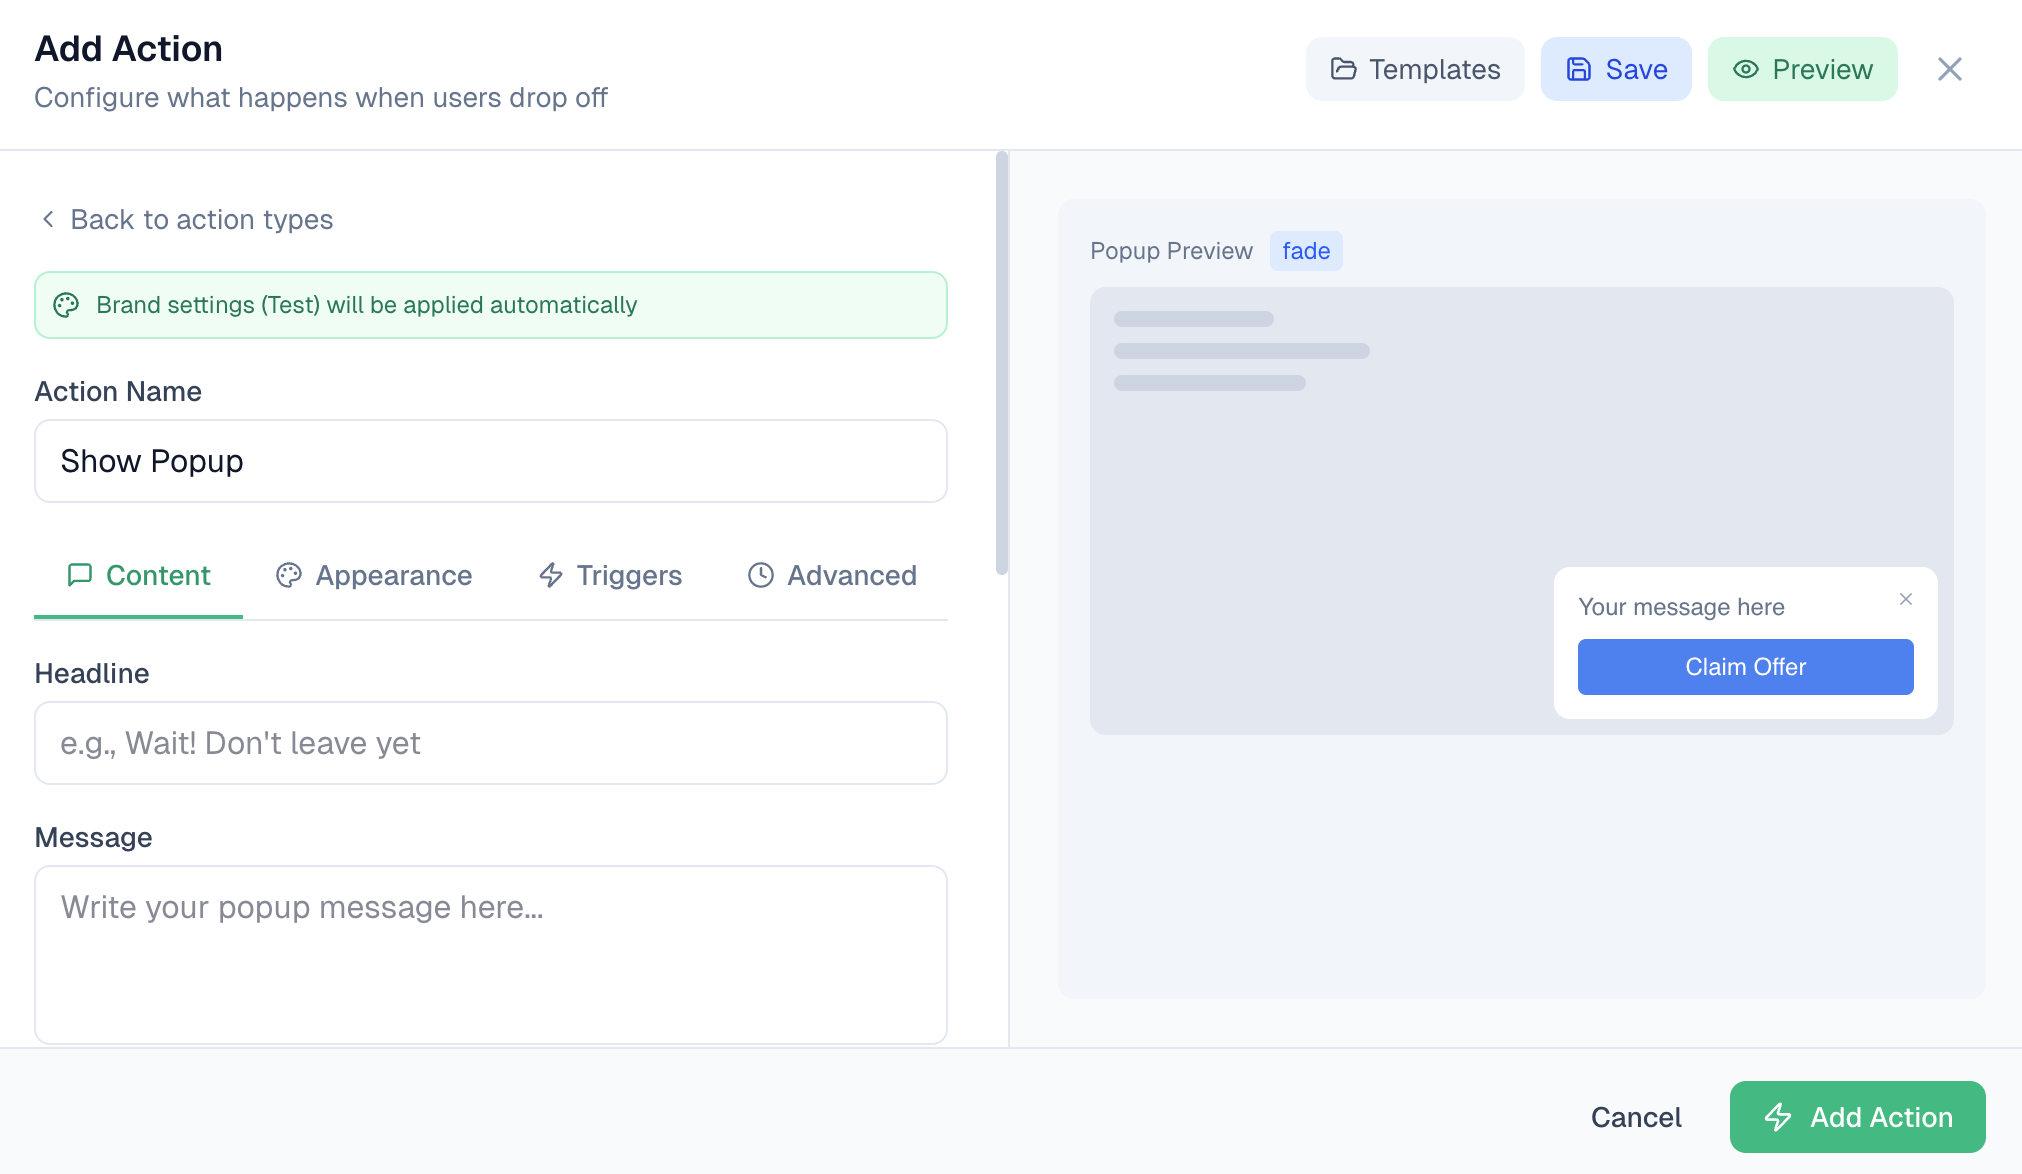Close the Add Action dialog

point(1949,69)
